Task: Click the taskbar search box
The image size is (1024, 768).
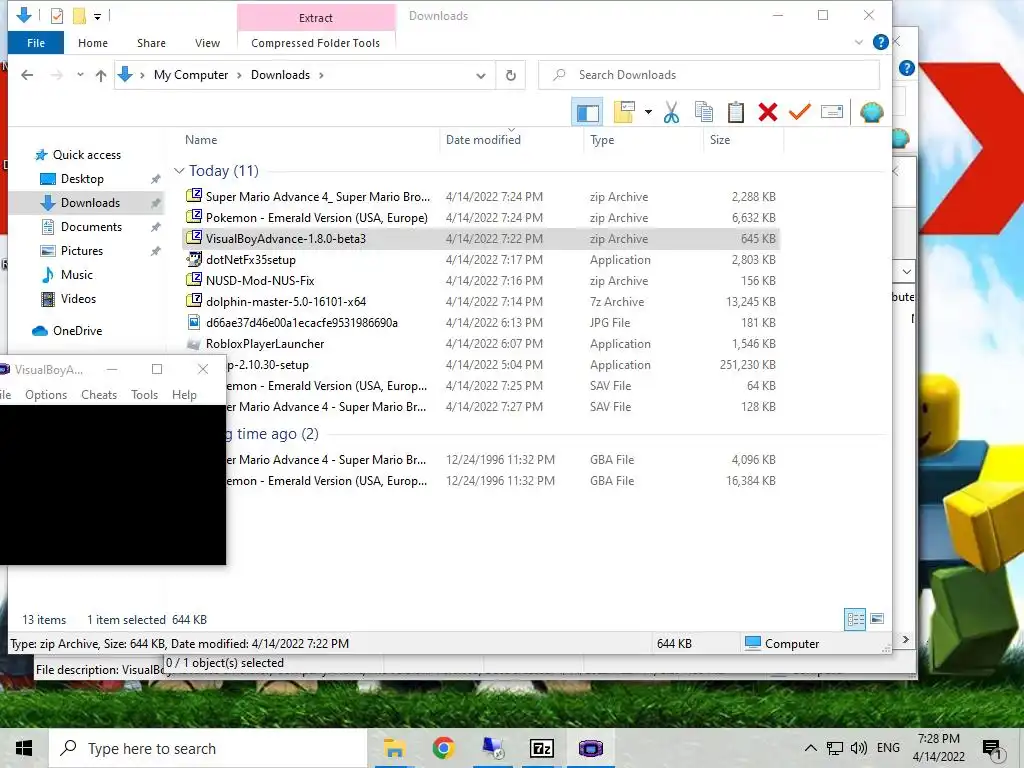Action: click(x=208, y=748)
